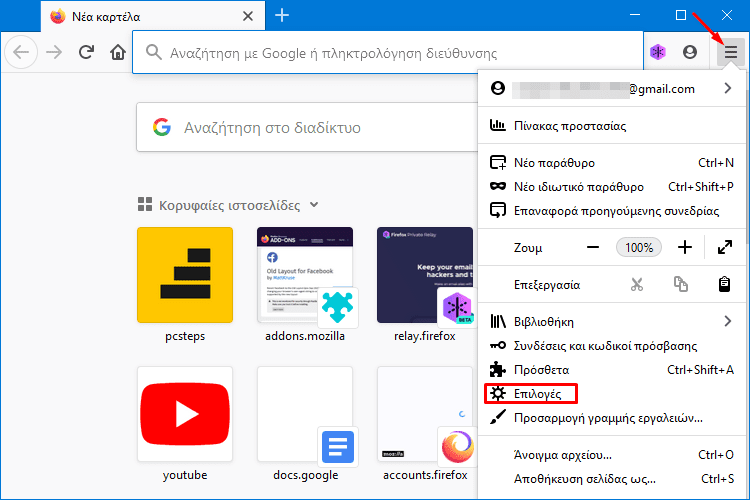
Task: Click the Cut scissors icon
Action: coord(637,284)
